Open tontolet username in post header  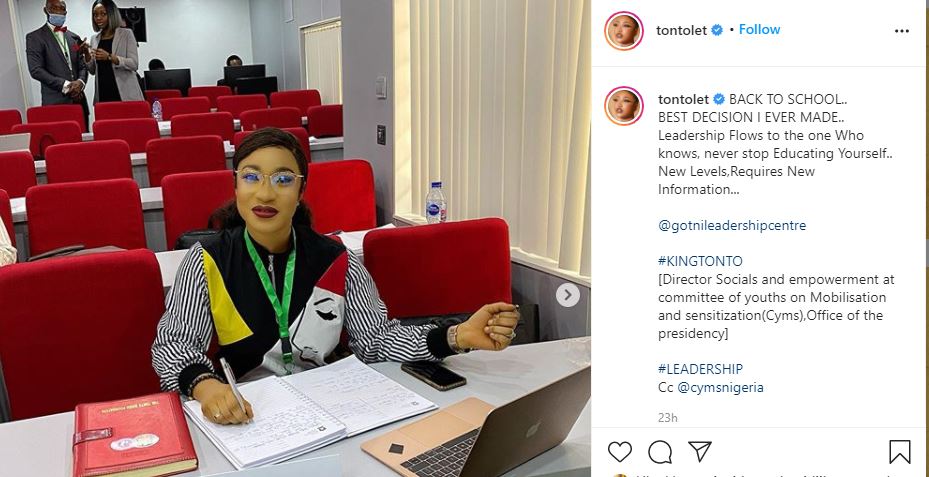(681, 30)
